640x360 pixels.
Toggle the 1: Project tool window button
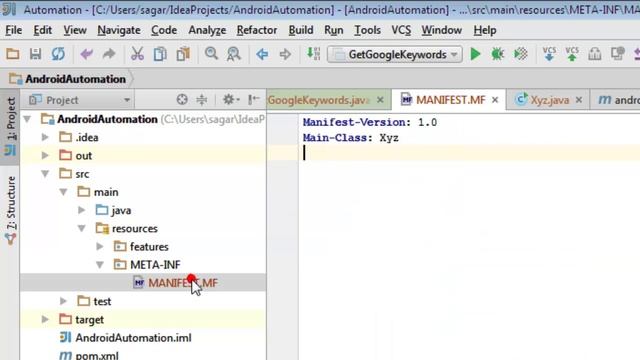pos(10,127)
